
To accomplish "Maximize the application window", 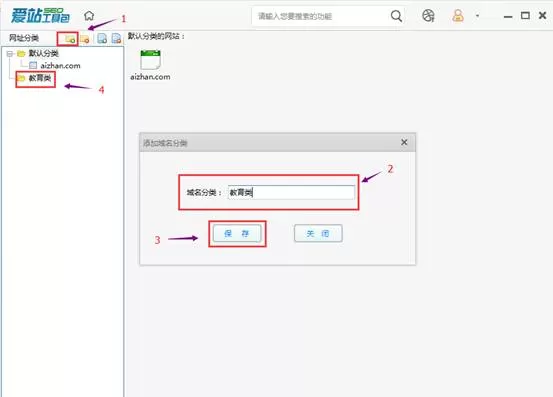I will [x=525, y=16].
